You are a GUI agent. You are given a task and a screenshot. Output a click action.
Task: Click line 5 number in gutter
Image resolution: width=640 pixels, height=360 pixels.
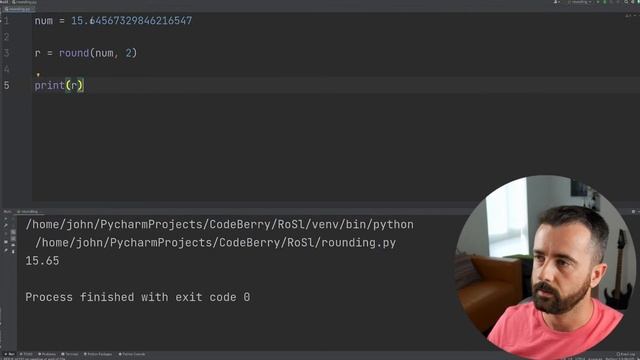(6, 85)
